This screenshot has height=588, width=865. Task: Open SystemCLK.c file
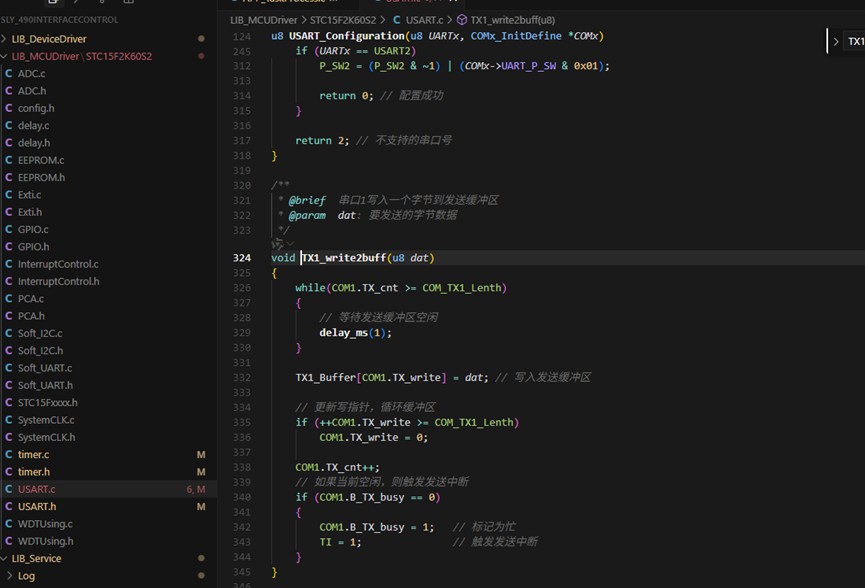(x=46, y=420)
